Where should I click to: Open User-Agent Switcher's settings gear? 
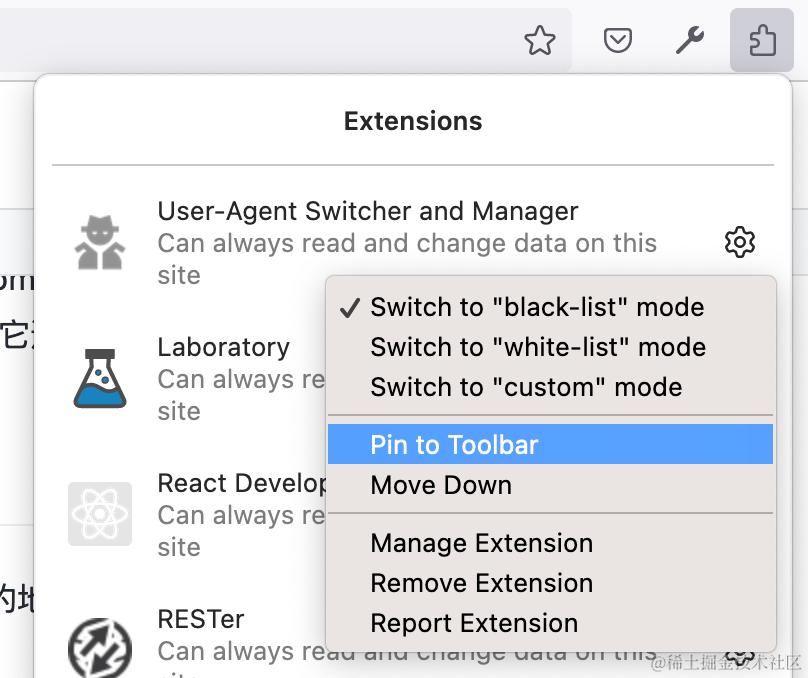point(740,242)
